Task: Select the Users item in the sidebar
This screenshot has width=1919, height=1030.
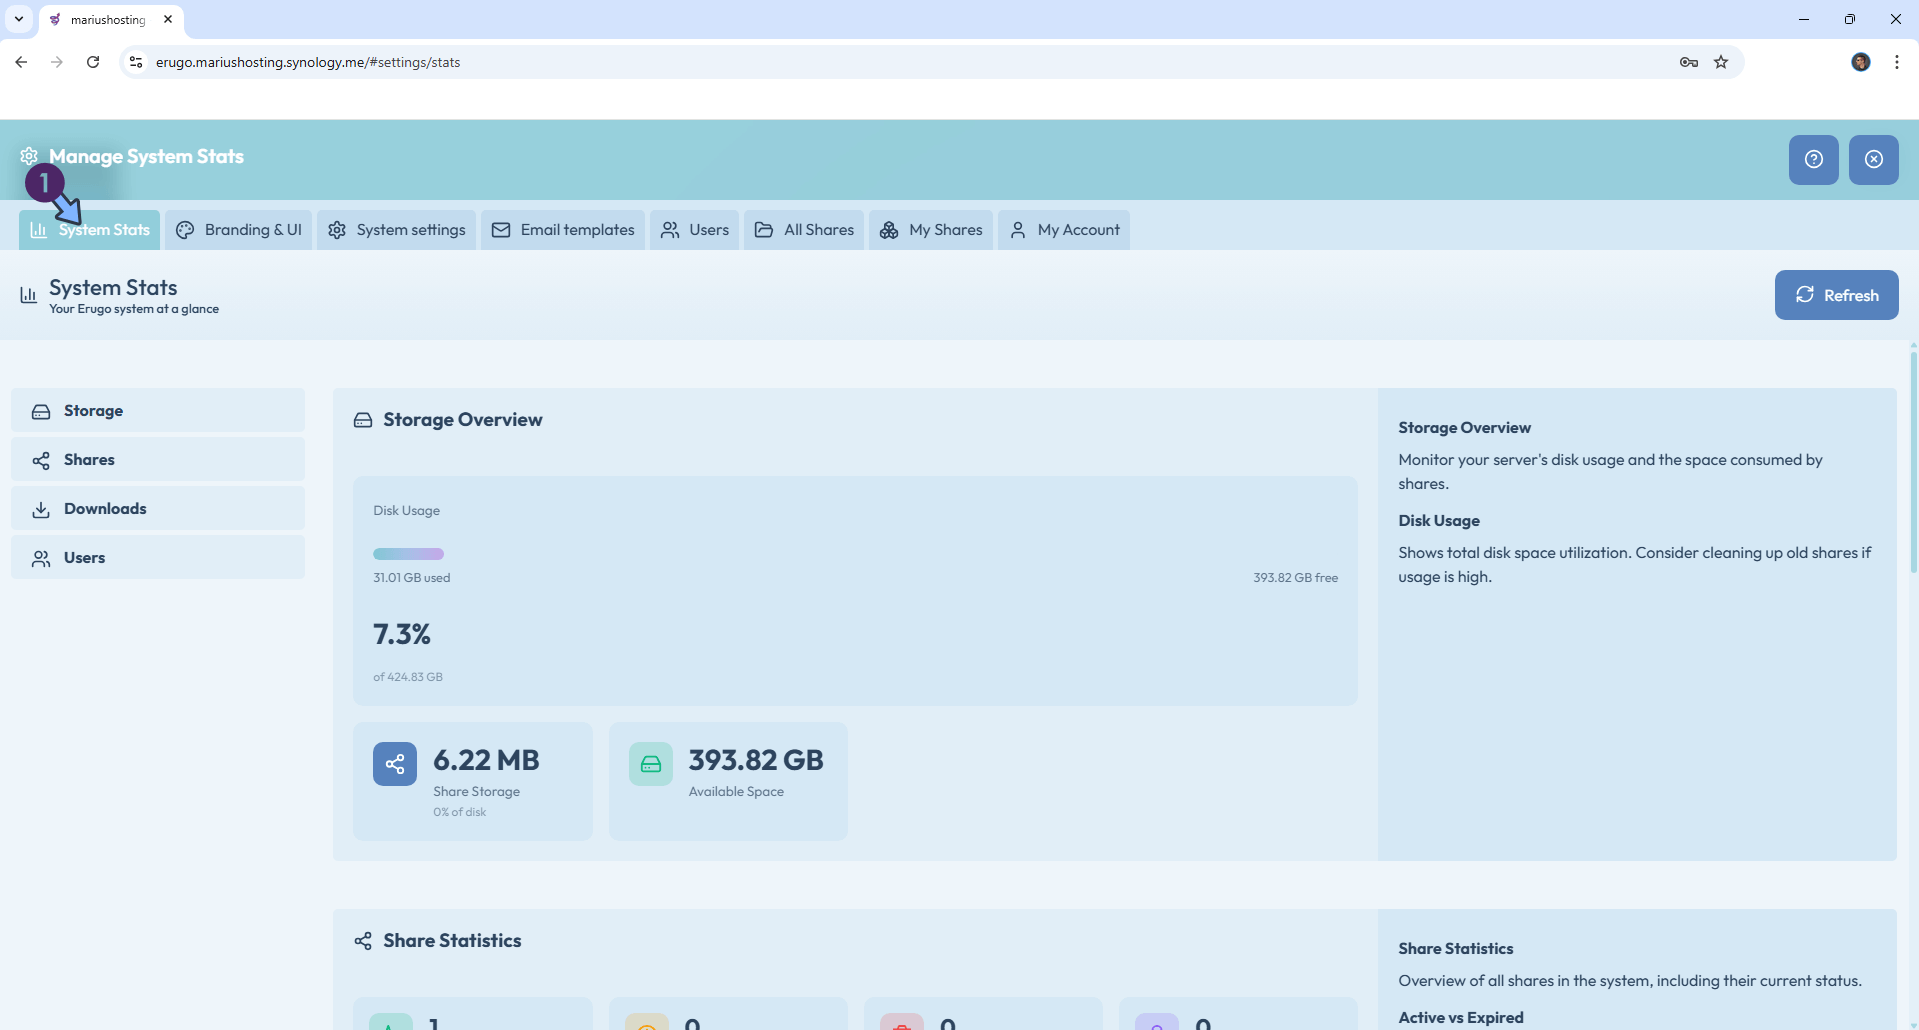Action: coord(40,557)
